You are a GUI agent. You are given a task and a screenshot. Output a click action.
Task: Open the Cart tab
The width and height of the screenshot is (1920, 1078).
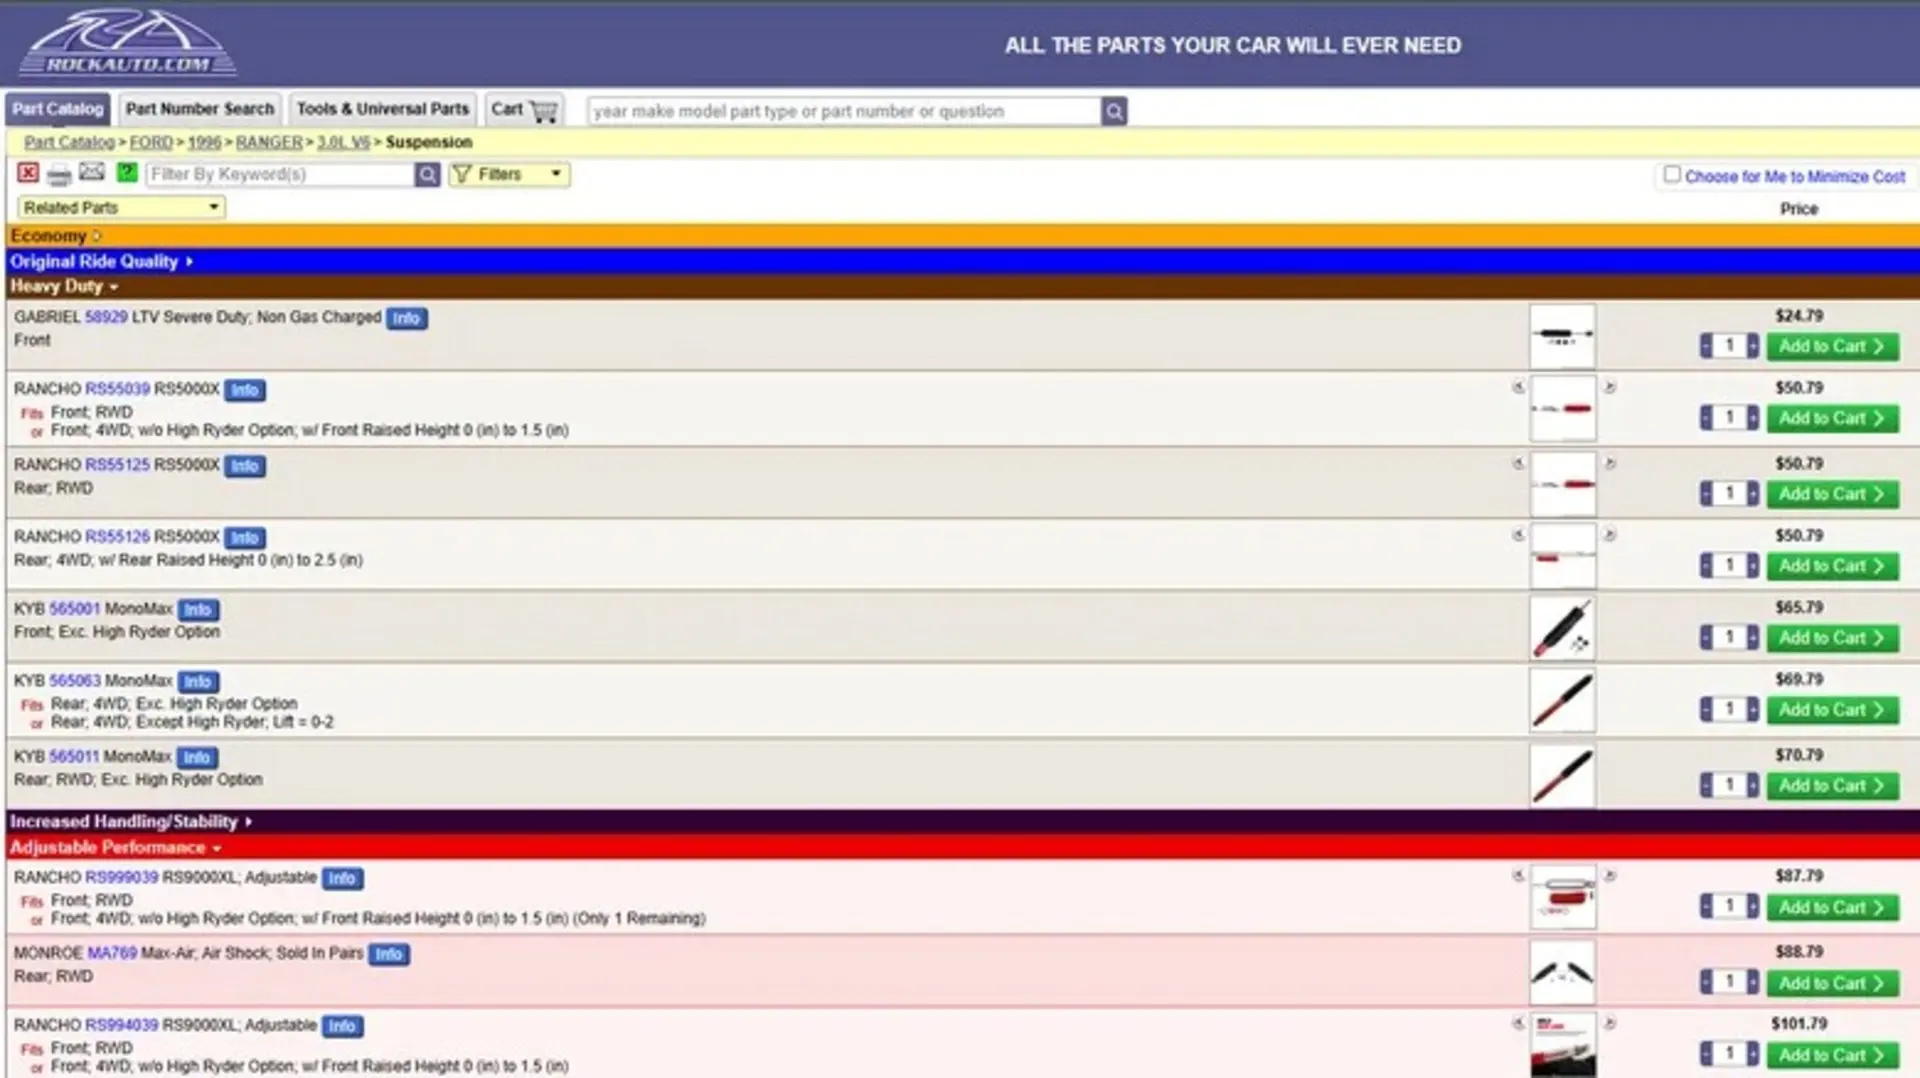[x=524, y=109]
